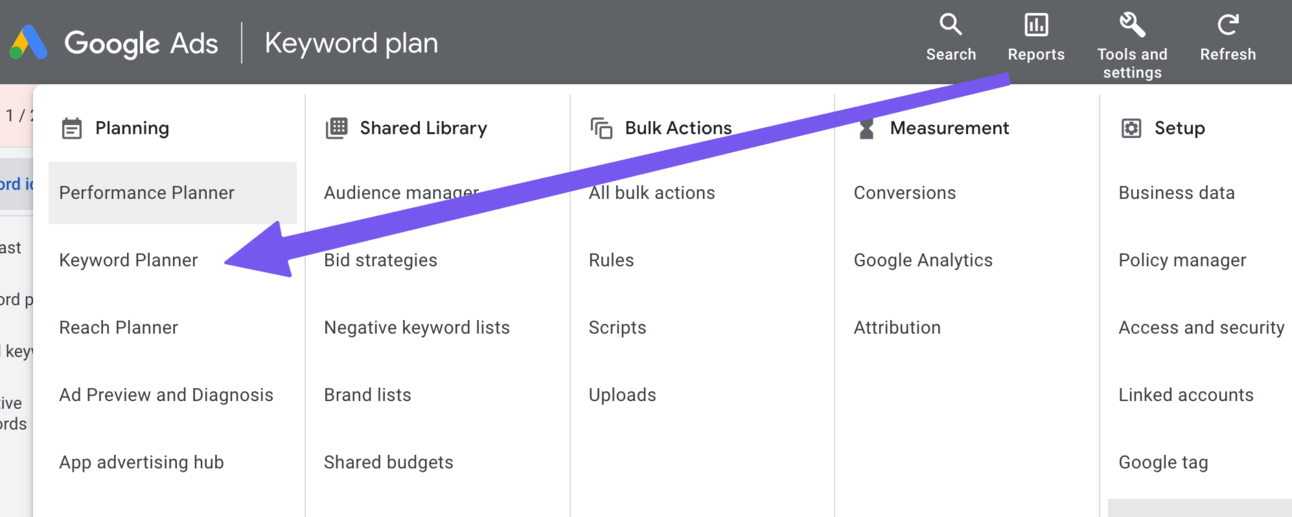
Task: Click the Measurement hourglass icon
Action: [866, 128]
